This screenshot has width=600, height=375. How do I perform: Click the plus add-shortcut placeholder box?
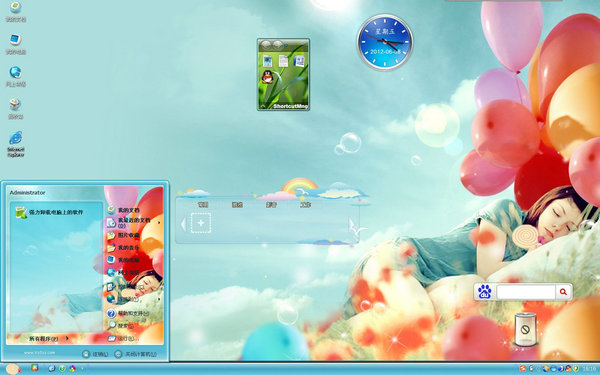(x=201, y=223)
